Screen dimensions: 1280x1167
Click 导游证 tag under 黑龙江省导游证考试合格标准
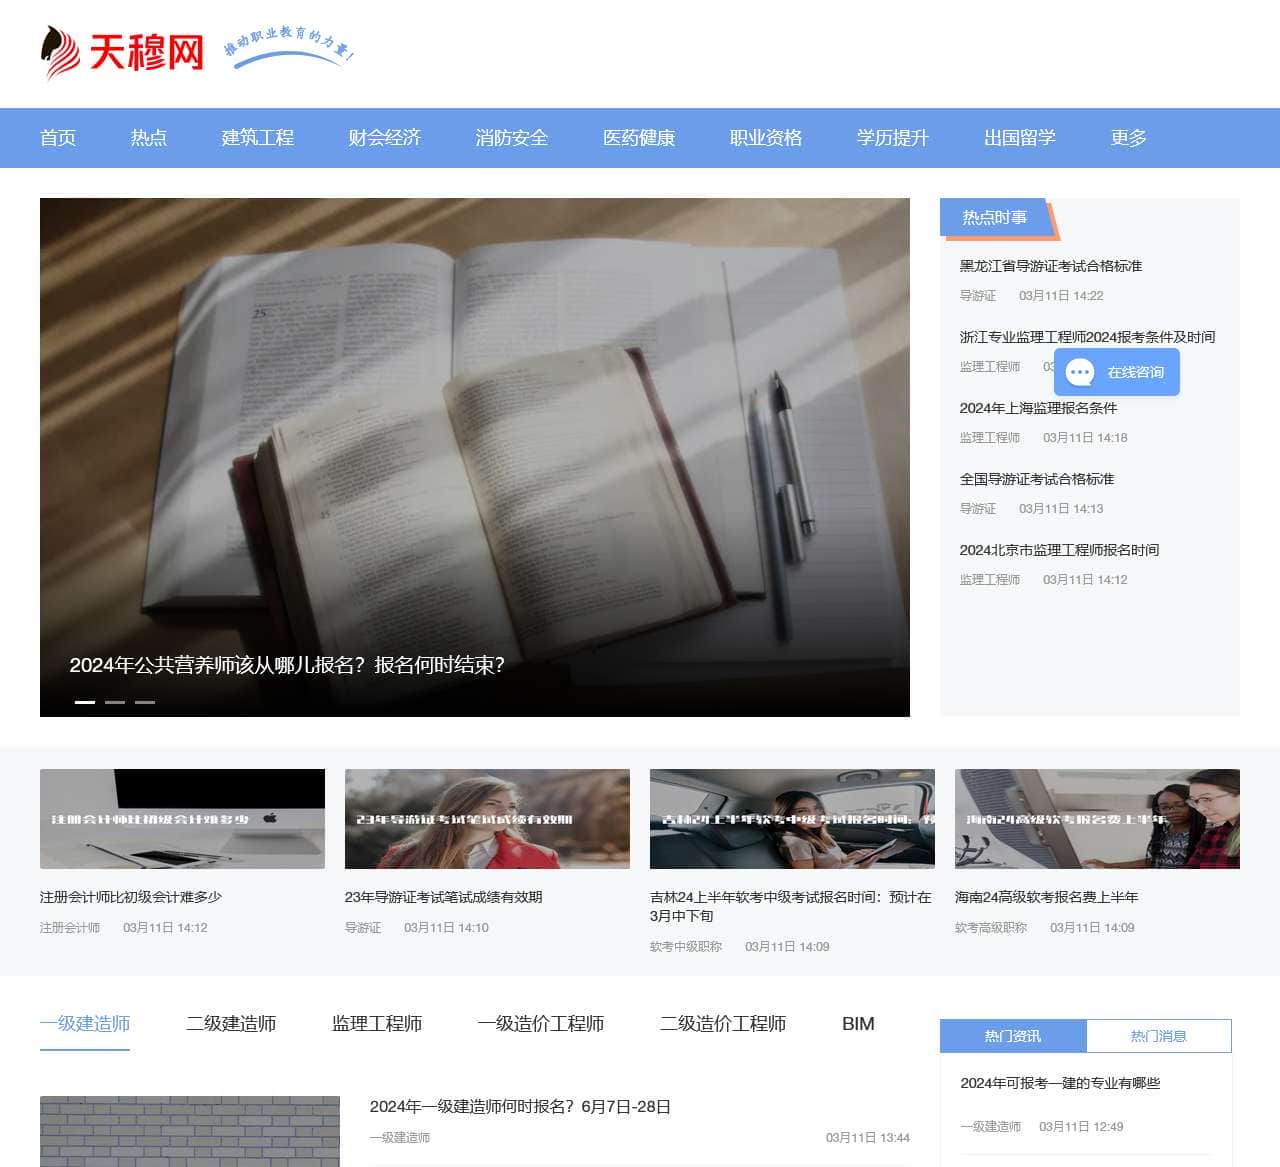click(978, 296)
